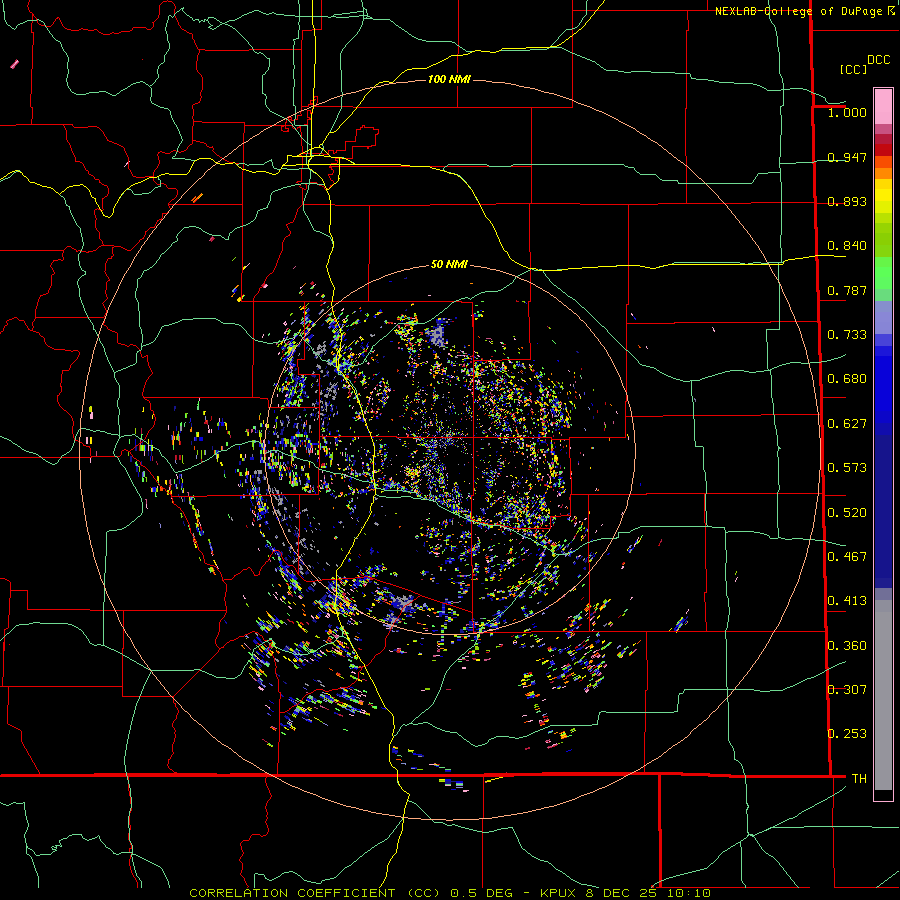Click the 10:10 timestamp in the caption
900x900 pixels.
(x=689, y=893)
